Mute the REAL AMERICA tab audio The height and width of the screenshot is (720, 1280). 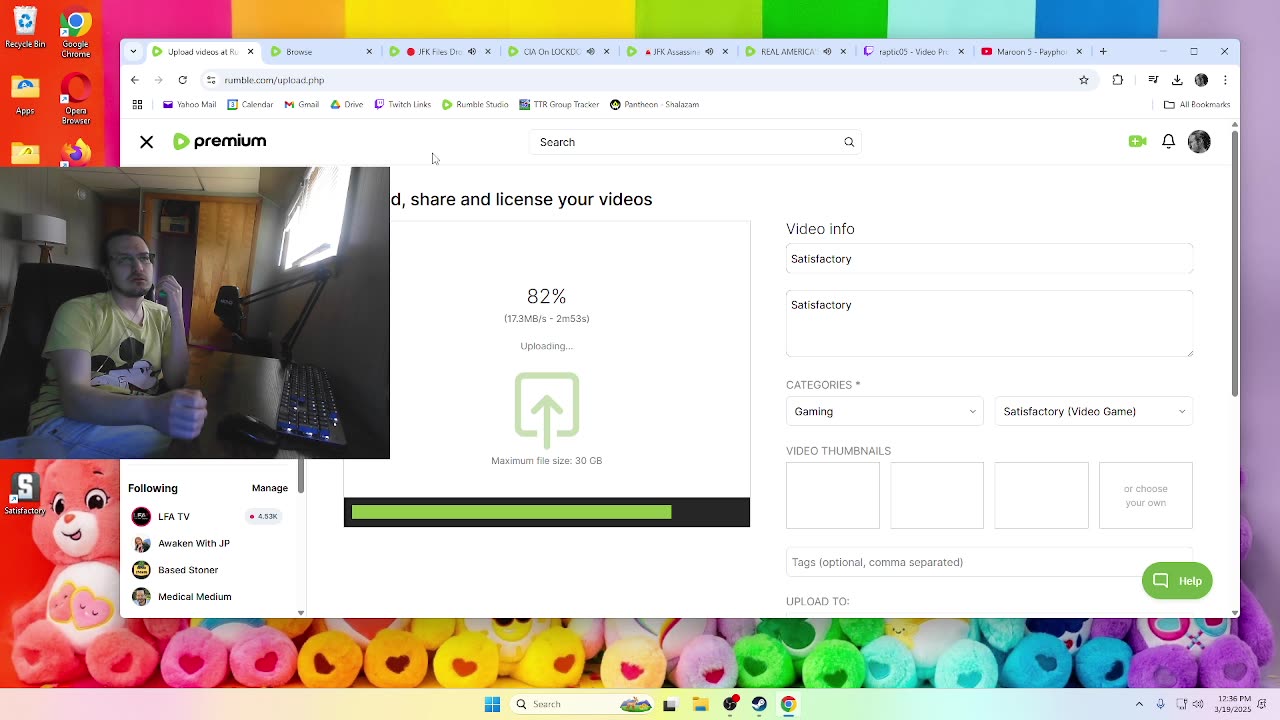pyautogui.click(x=827, y=52)
